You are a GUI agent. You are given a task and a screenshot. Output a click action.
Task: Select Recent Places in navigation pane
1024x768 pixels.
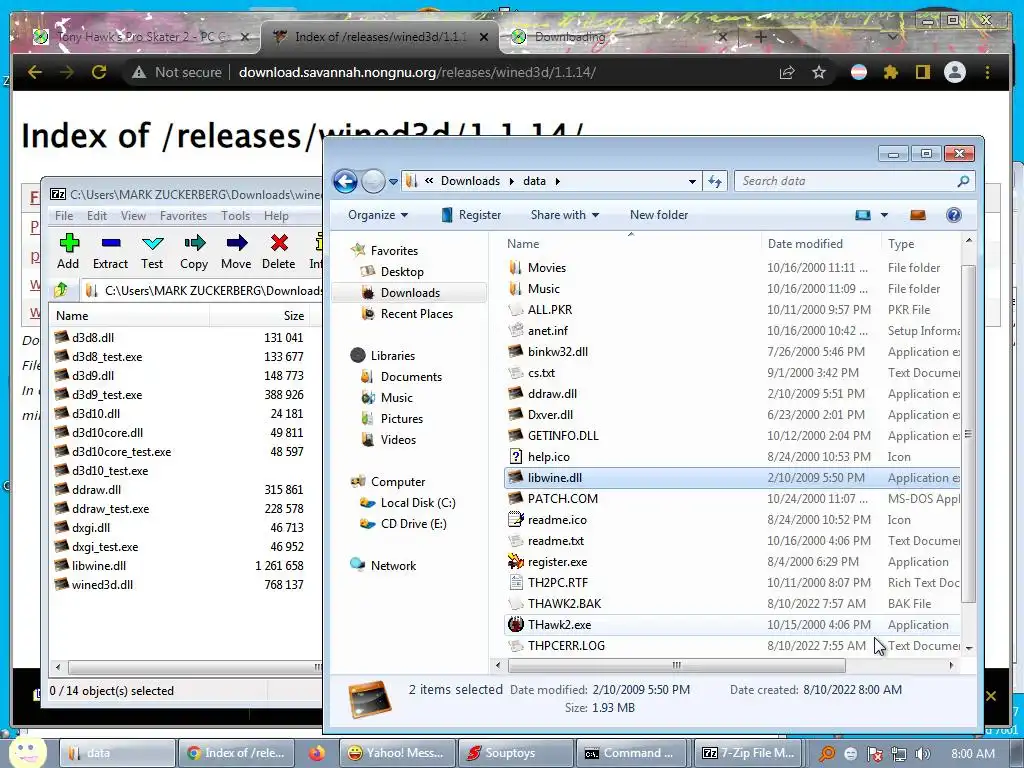[417, 313]
